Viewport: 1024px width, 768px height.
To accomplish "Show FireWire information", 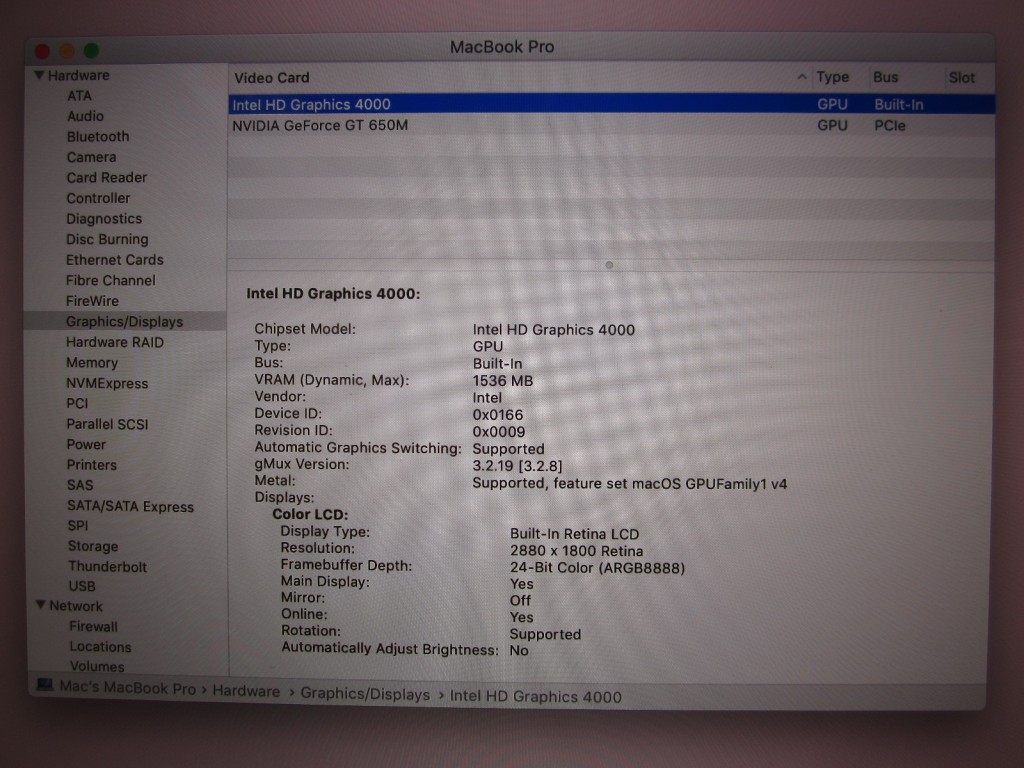I will tap(92, 301).
